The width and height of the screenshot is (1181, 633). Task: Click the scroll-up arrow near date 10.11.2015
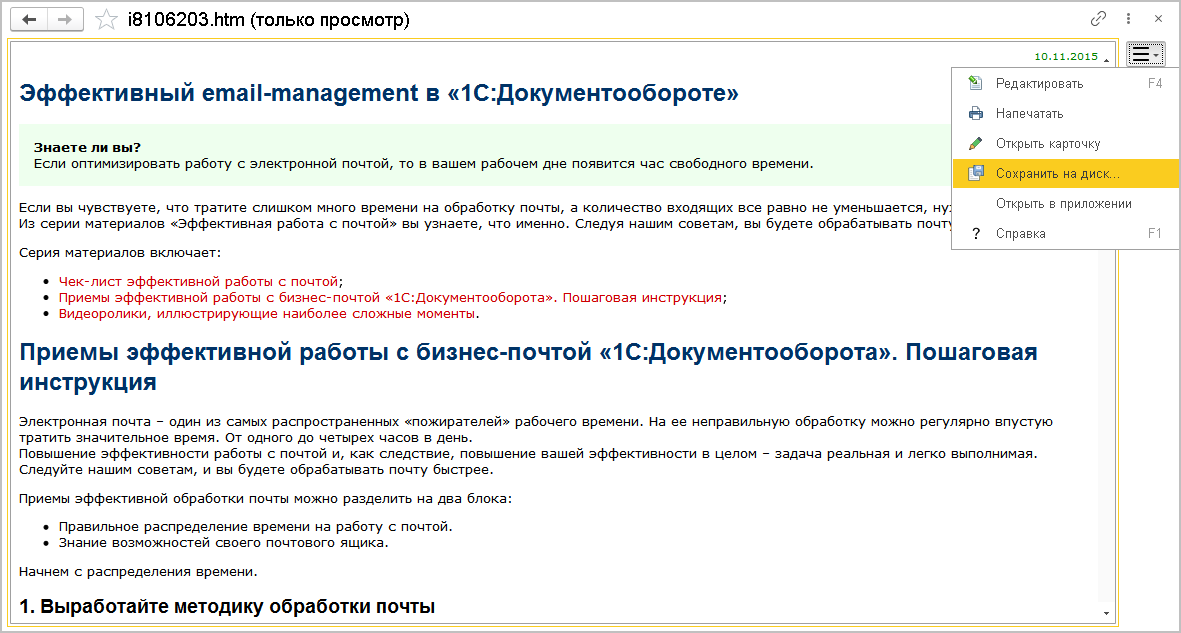pos(1106,58)
